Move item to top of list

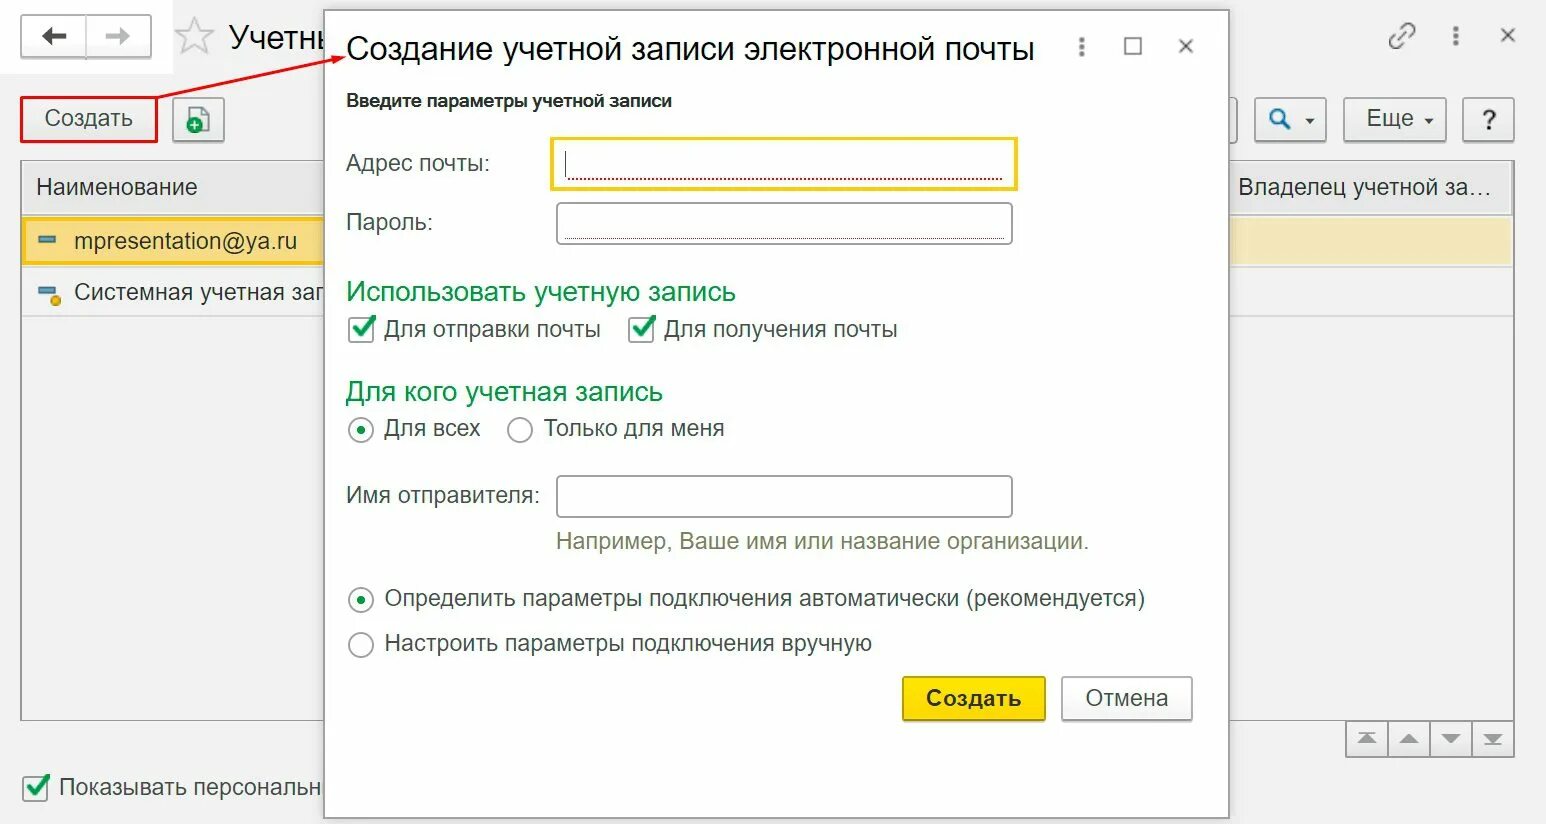pyautogui.click(x=1366, y=739)
